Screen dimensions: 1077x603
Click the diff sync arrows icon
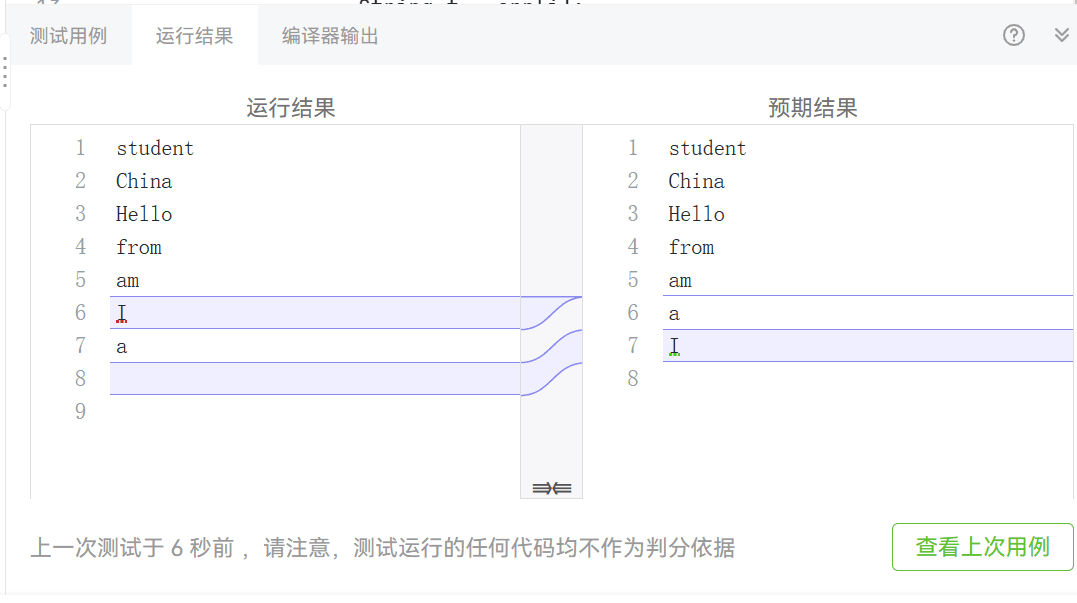tap(552, 488)
